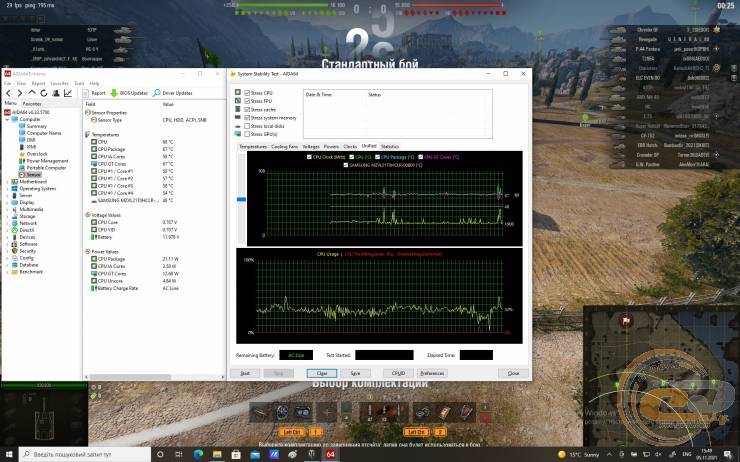Open File Explorer from taskbar

(x=217, y=454)
